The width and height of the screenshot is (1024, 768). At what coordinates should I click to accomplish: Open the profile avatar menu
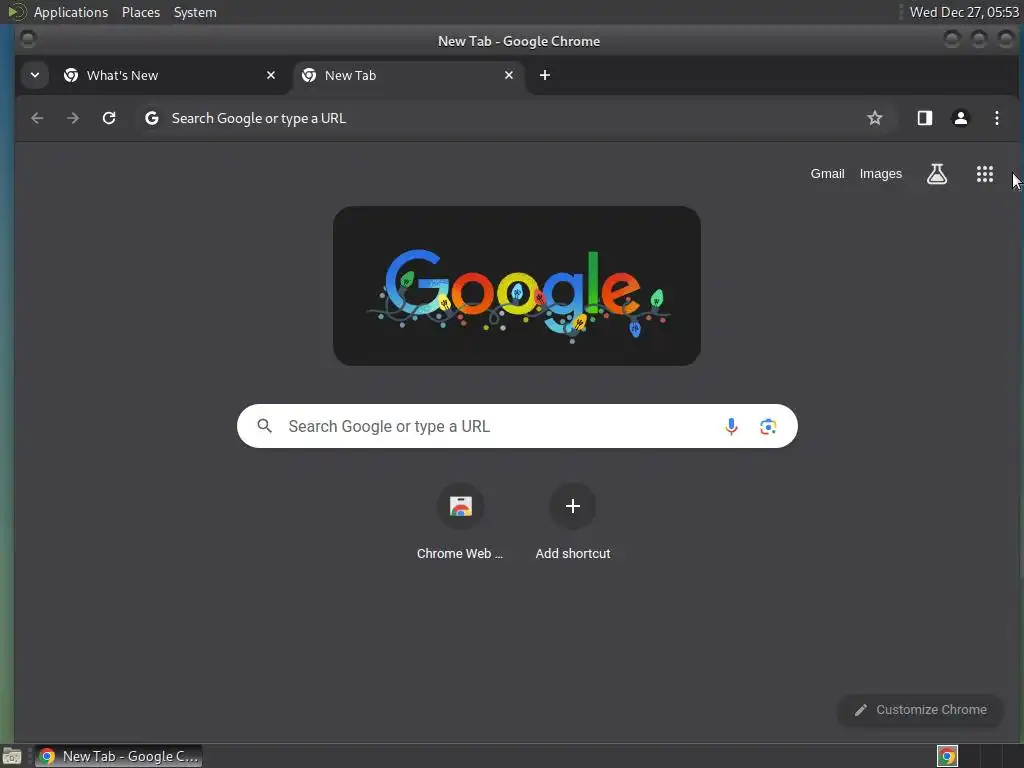[961, 118]
